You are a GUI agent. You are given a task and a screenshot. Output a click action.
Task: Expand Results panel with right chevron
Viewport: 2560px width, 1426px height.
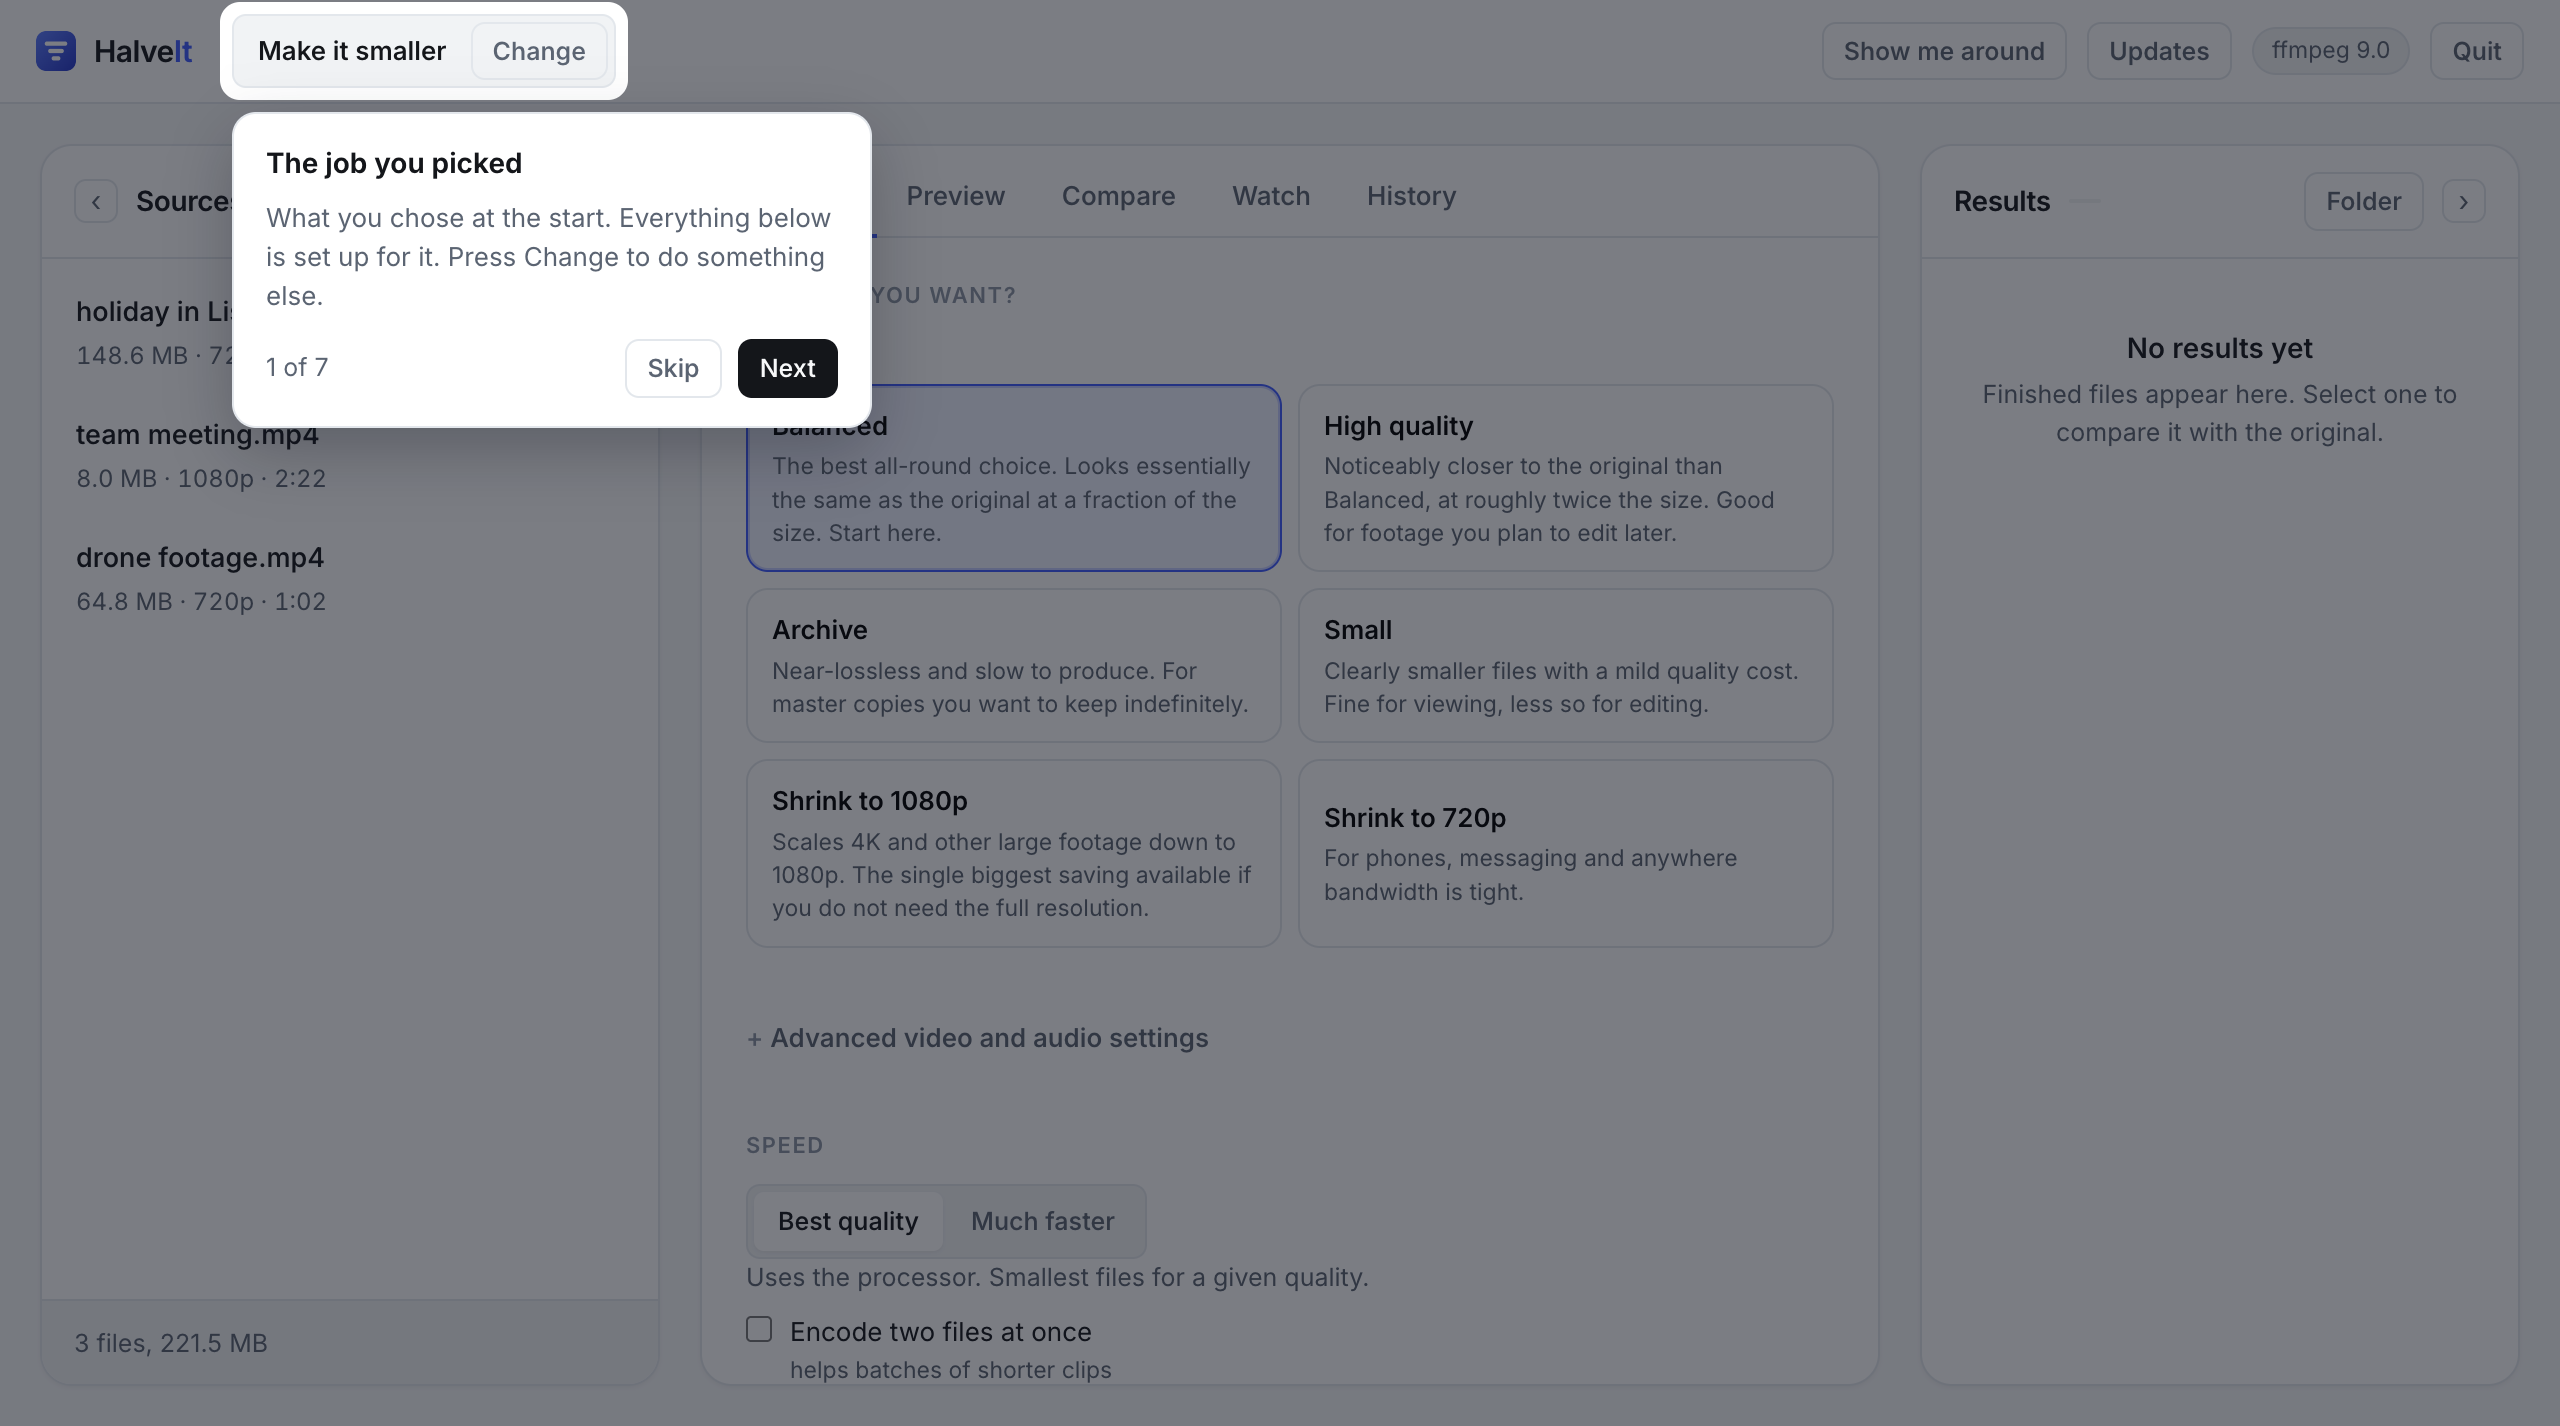[2464, 201]
